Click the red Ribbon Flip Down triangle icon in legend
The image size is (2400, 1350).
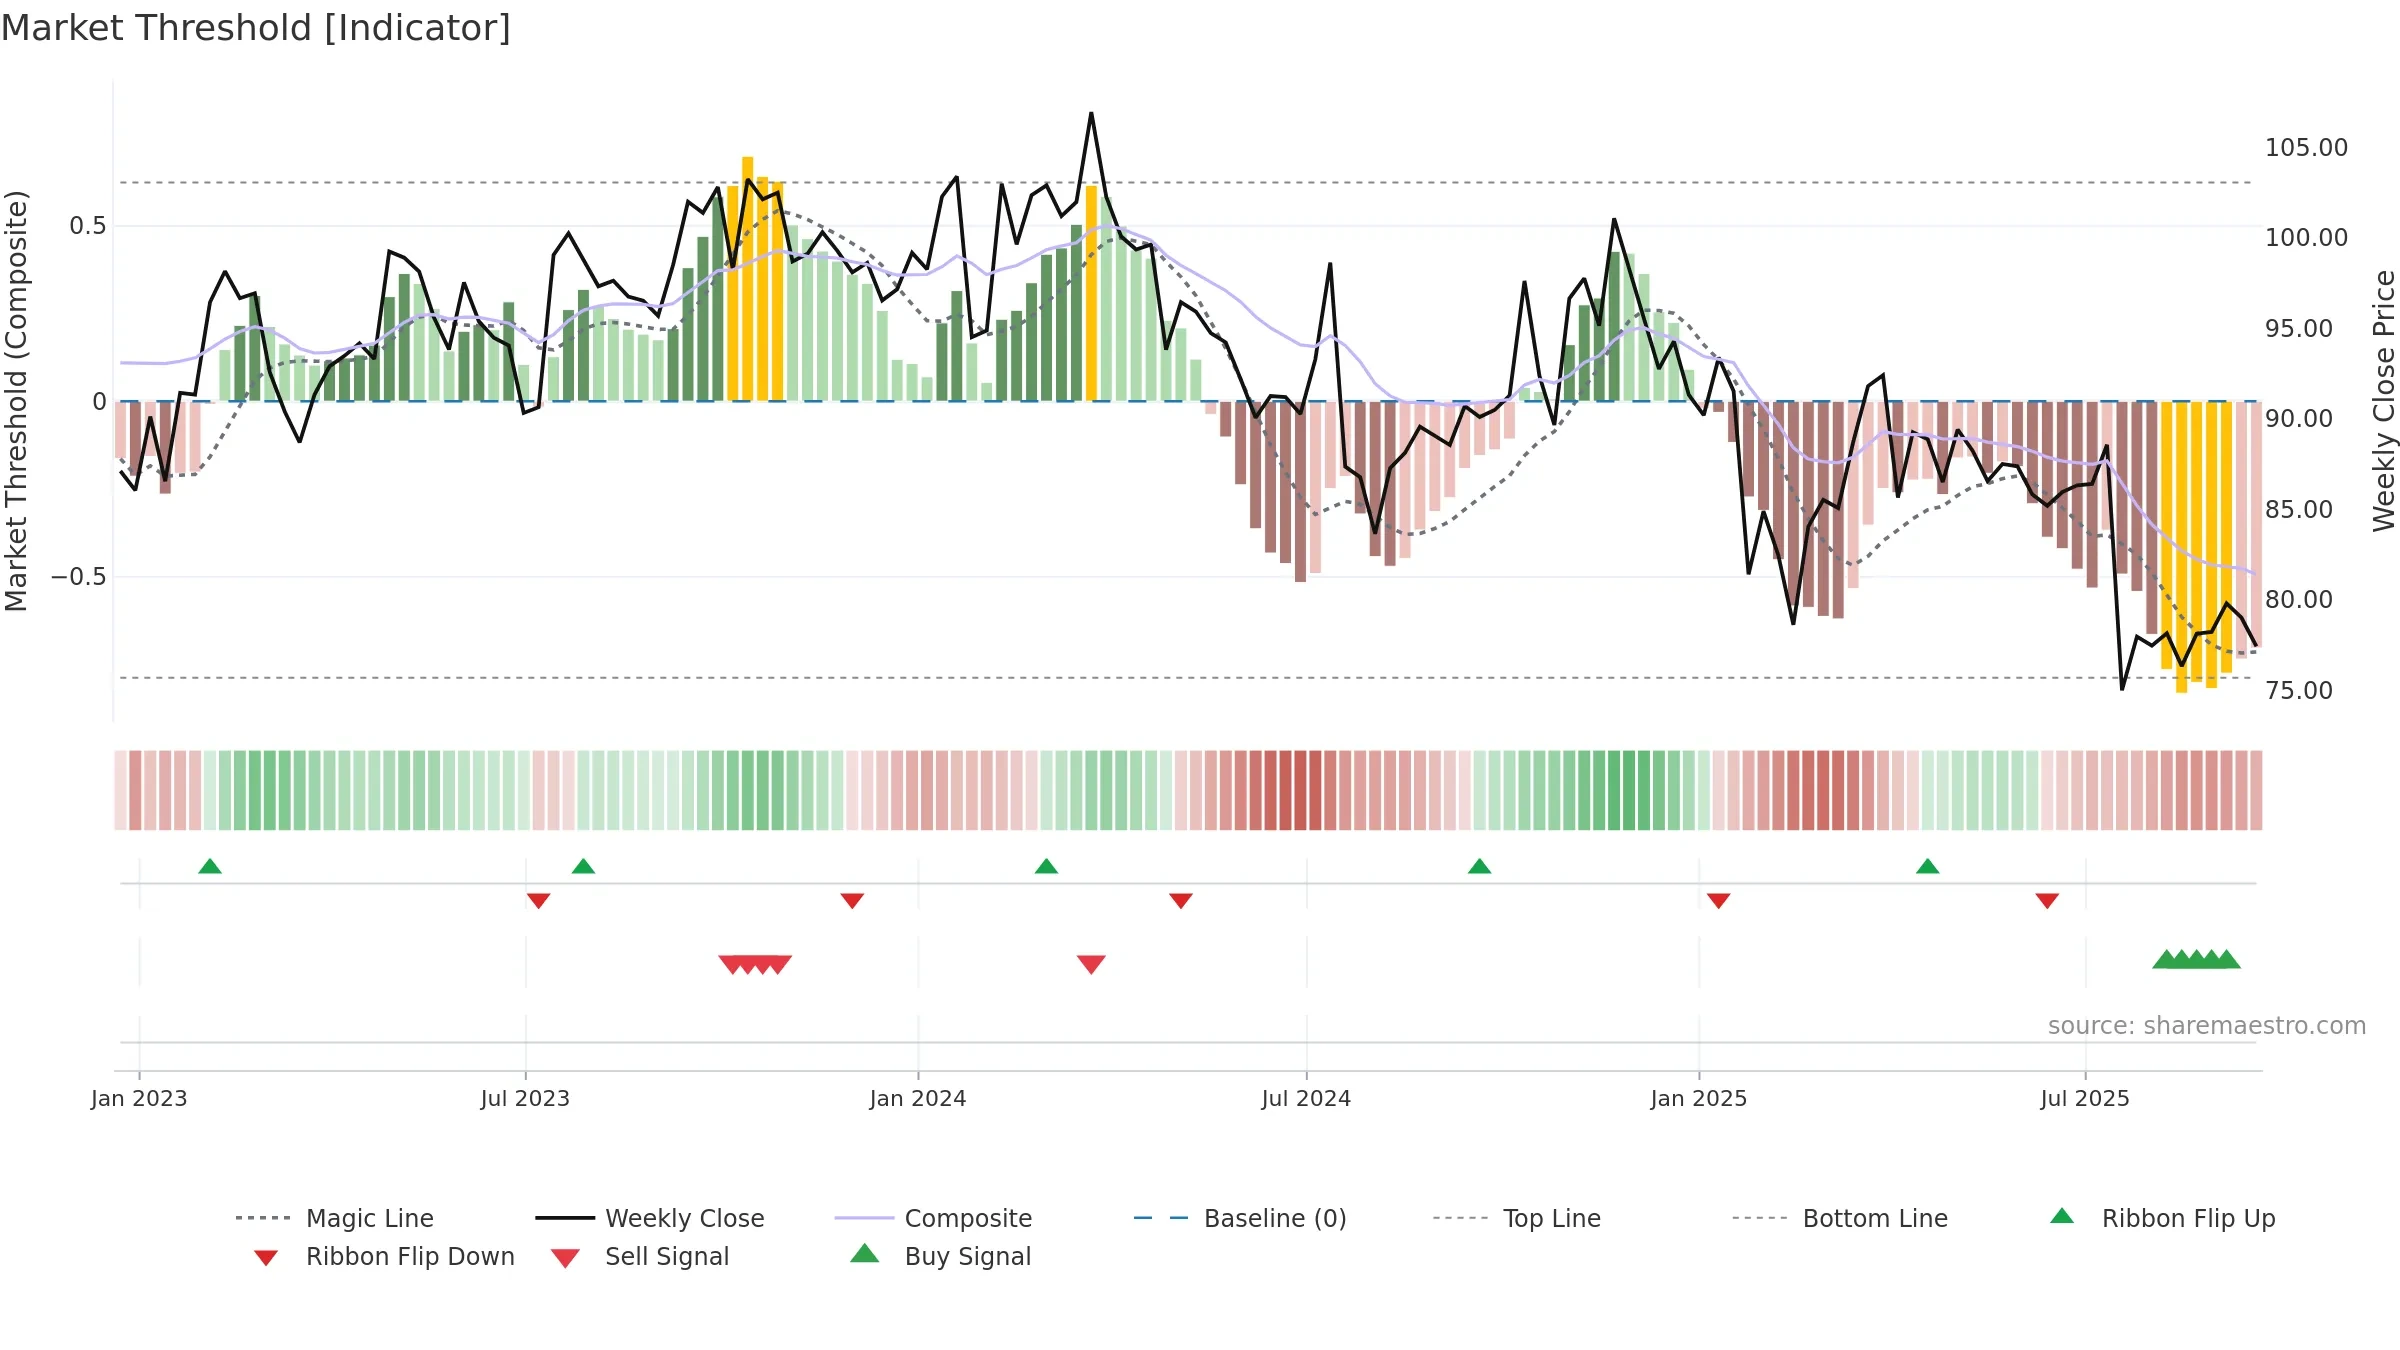266,1258
